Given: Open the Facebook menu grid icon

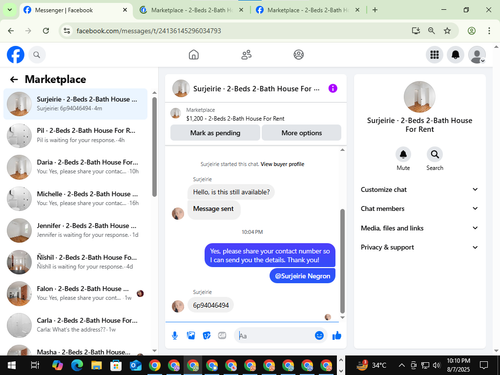Looking at the screenshot, I should point(434,55).
